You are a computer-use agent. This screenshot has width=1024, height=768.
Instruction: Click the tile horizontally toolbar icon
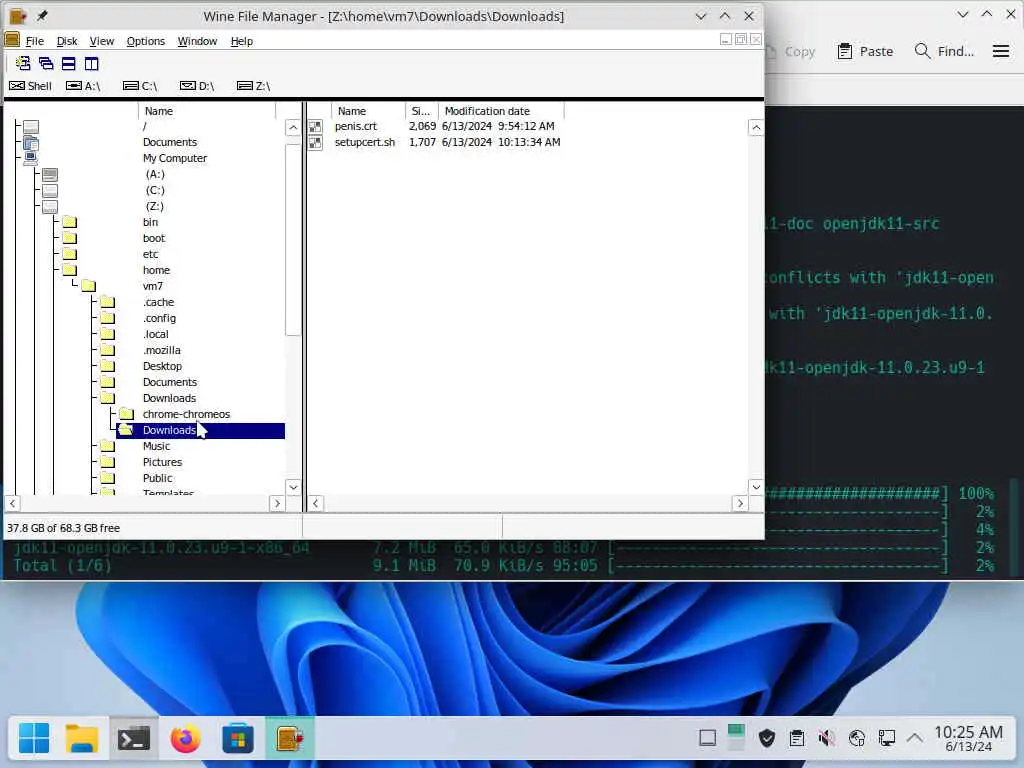pos(69,63)
